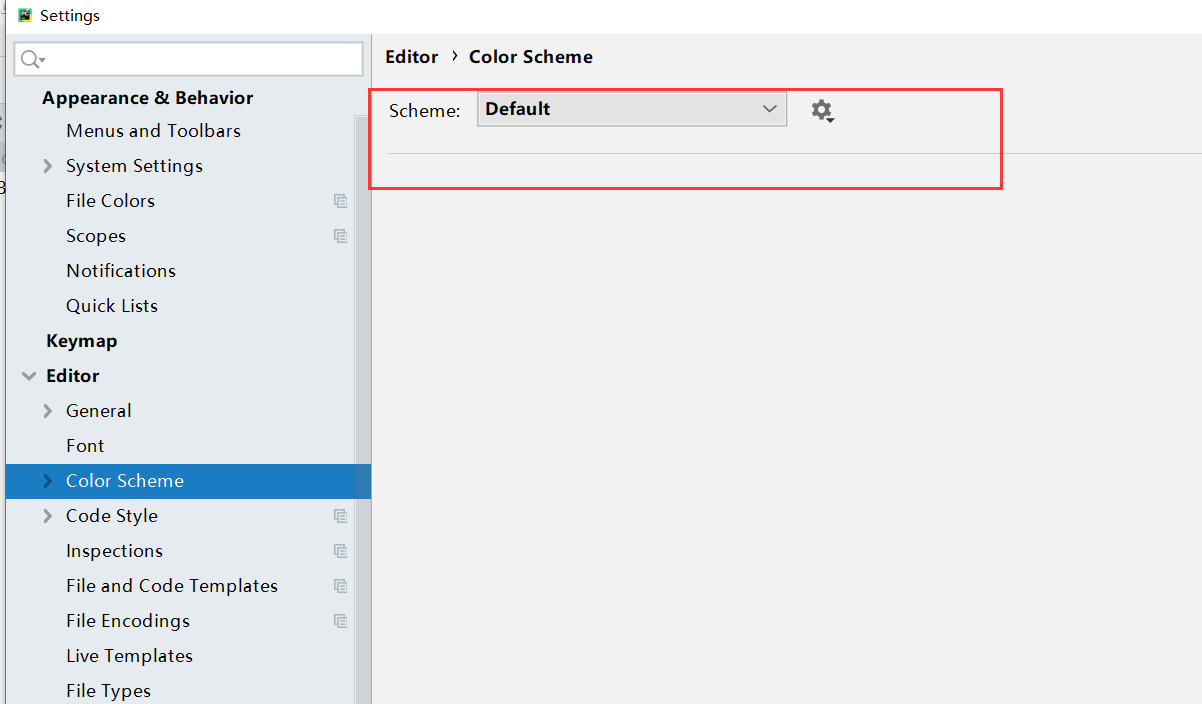Viewport: 1202px width, 704px height.
Task: Click the project-level icon beside Inspections
Action: [x=340, y=551]
